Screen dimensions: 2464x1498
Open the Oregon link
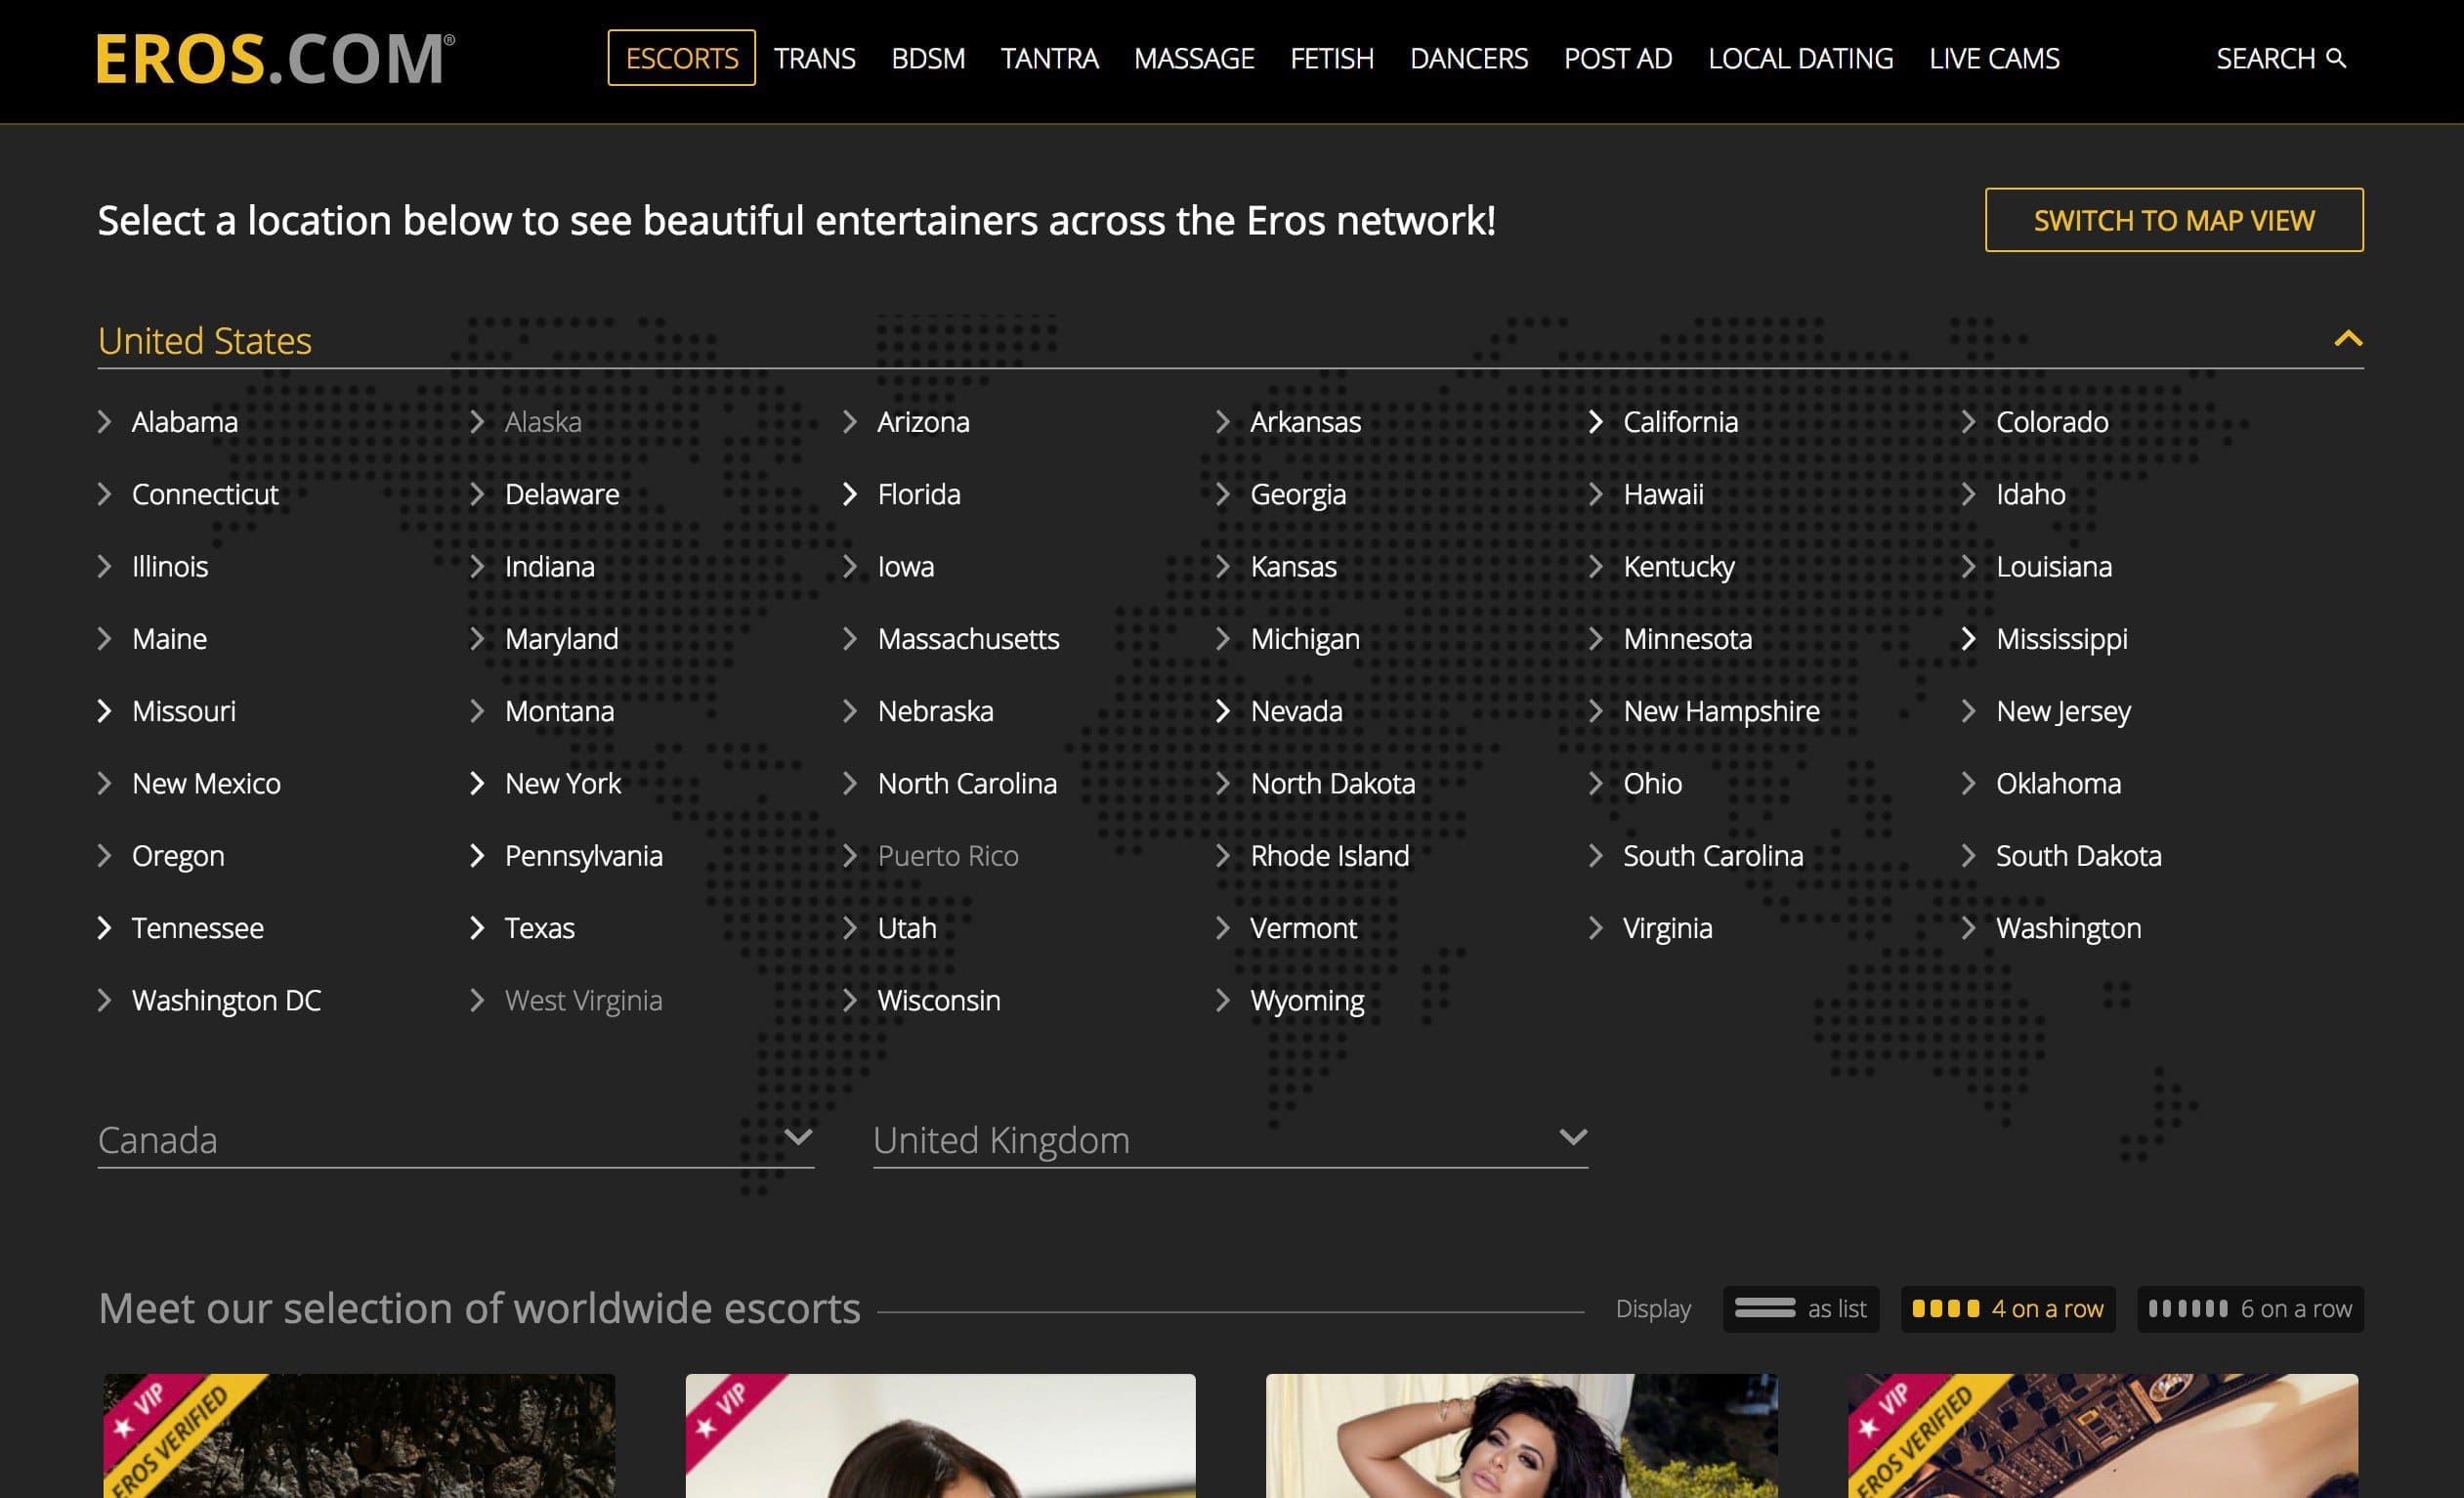(x=178, y=856)
